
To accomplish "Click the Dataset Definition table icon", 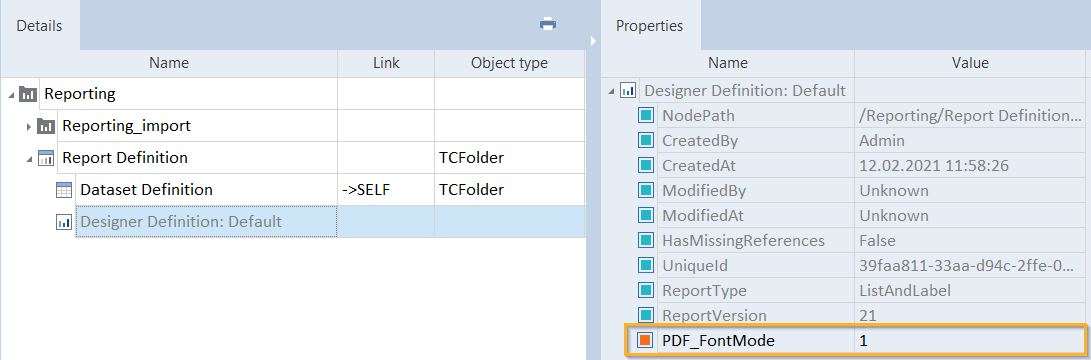I will (x=64, y=190).
